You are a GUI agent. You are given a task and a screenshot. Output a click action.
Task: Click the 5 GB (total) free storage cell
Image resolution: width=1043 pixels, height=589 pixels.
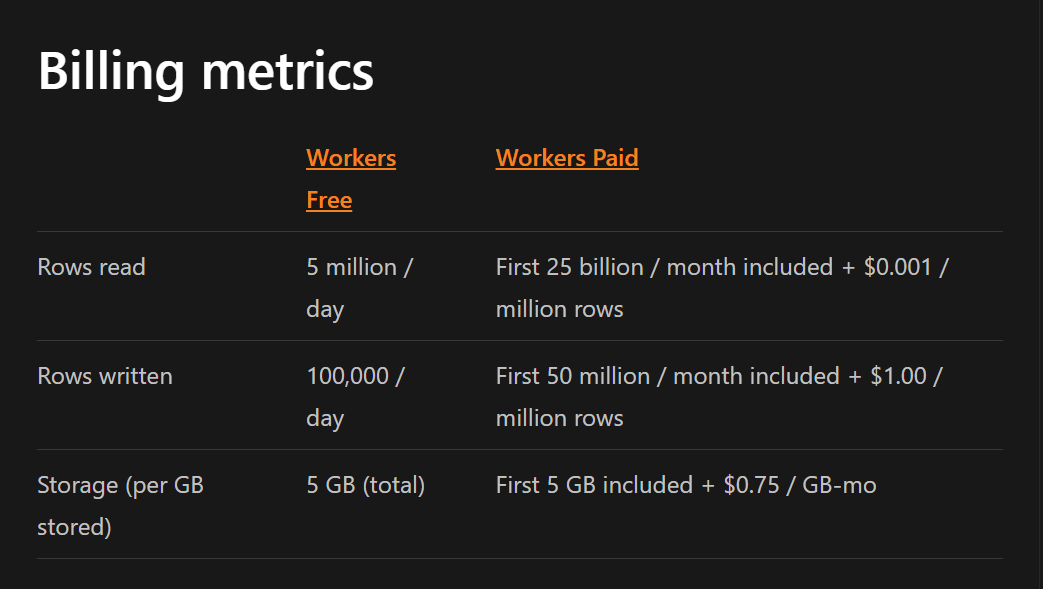(365, 485)
